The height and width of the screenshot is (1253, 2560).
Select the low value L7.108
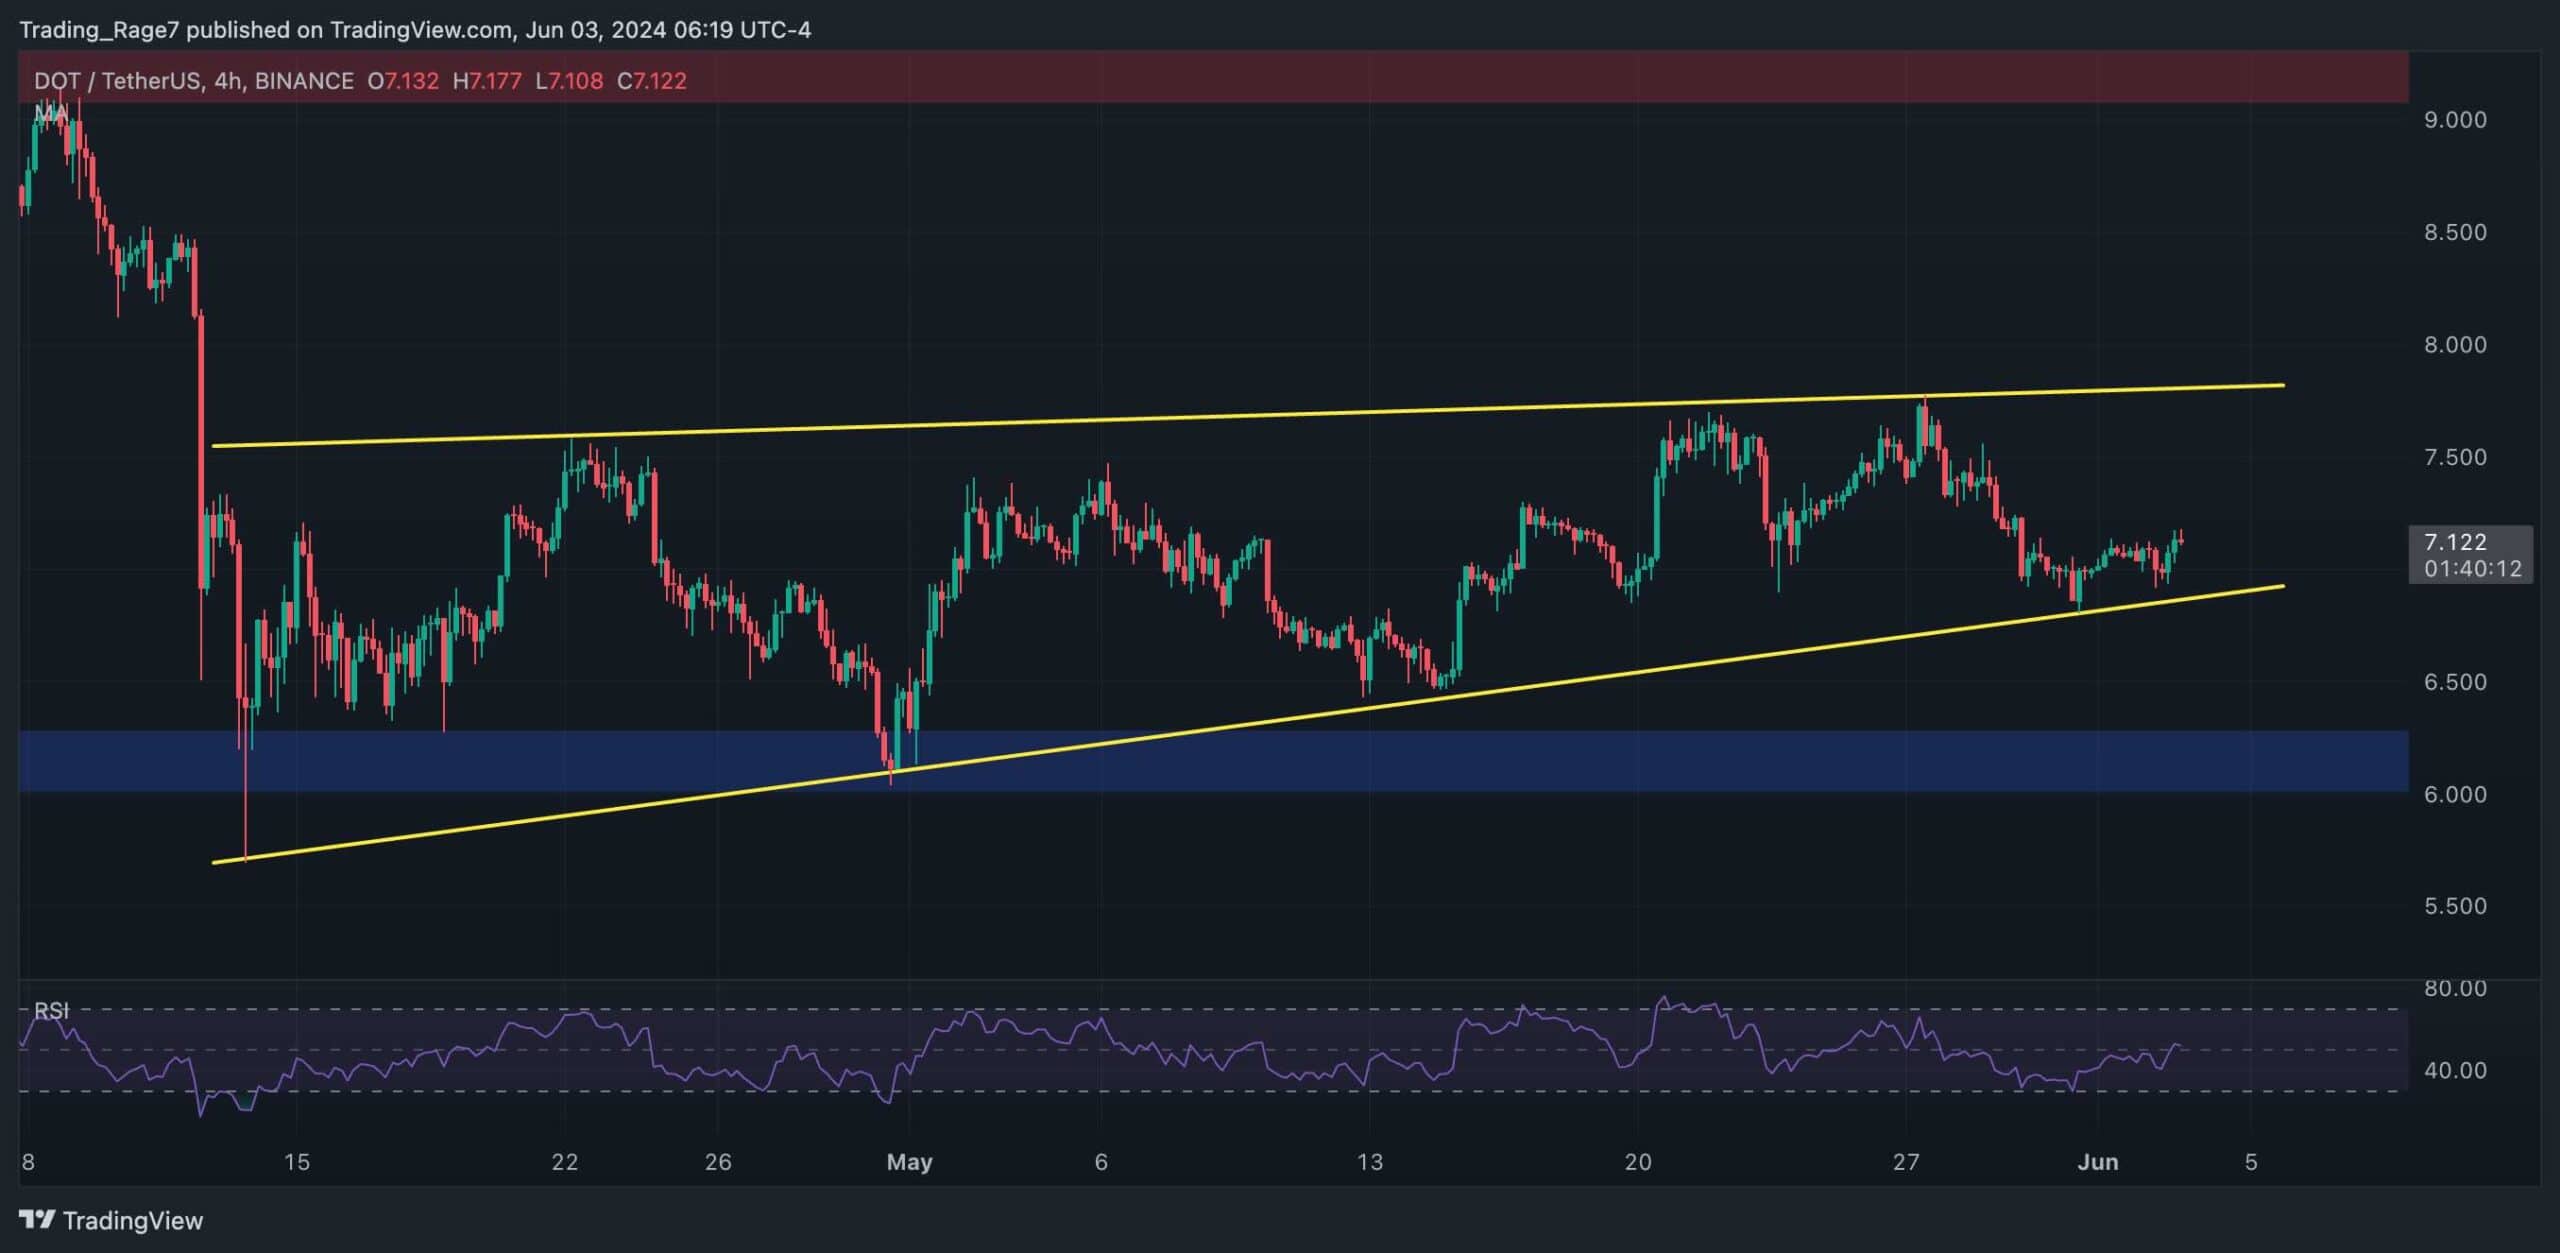[x=569, y=81]
